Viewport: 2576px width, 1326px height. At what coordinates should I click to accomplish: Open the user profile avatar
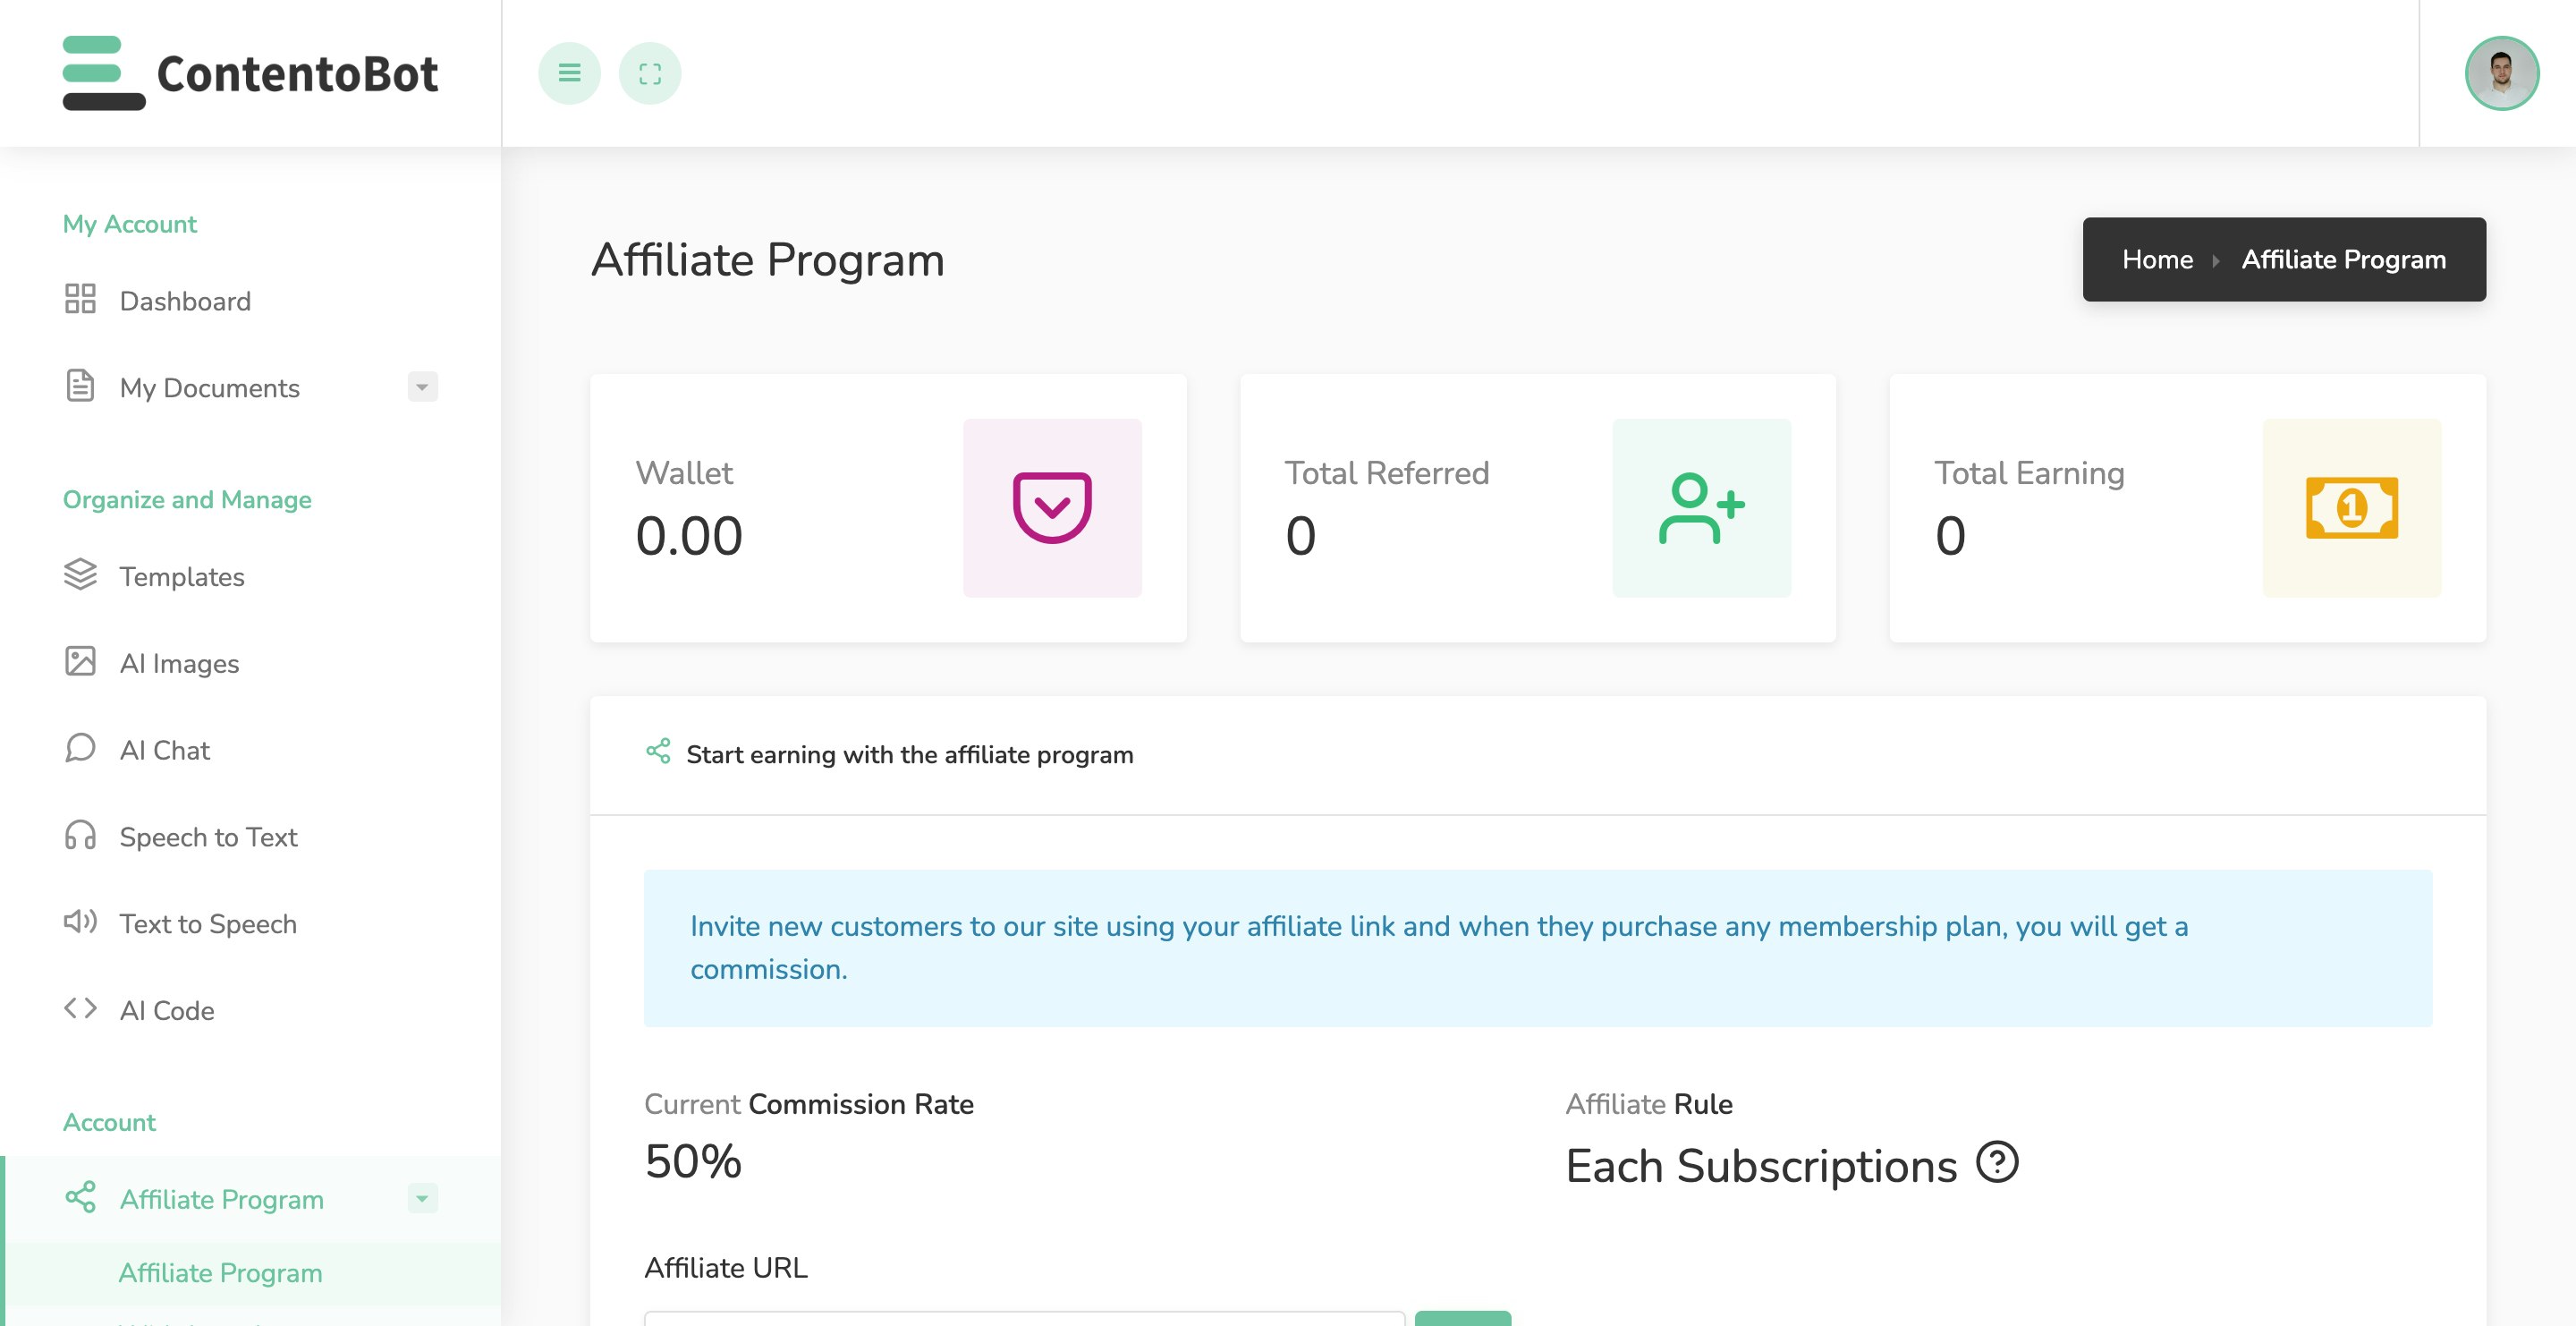click(x=2500, y=73)
